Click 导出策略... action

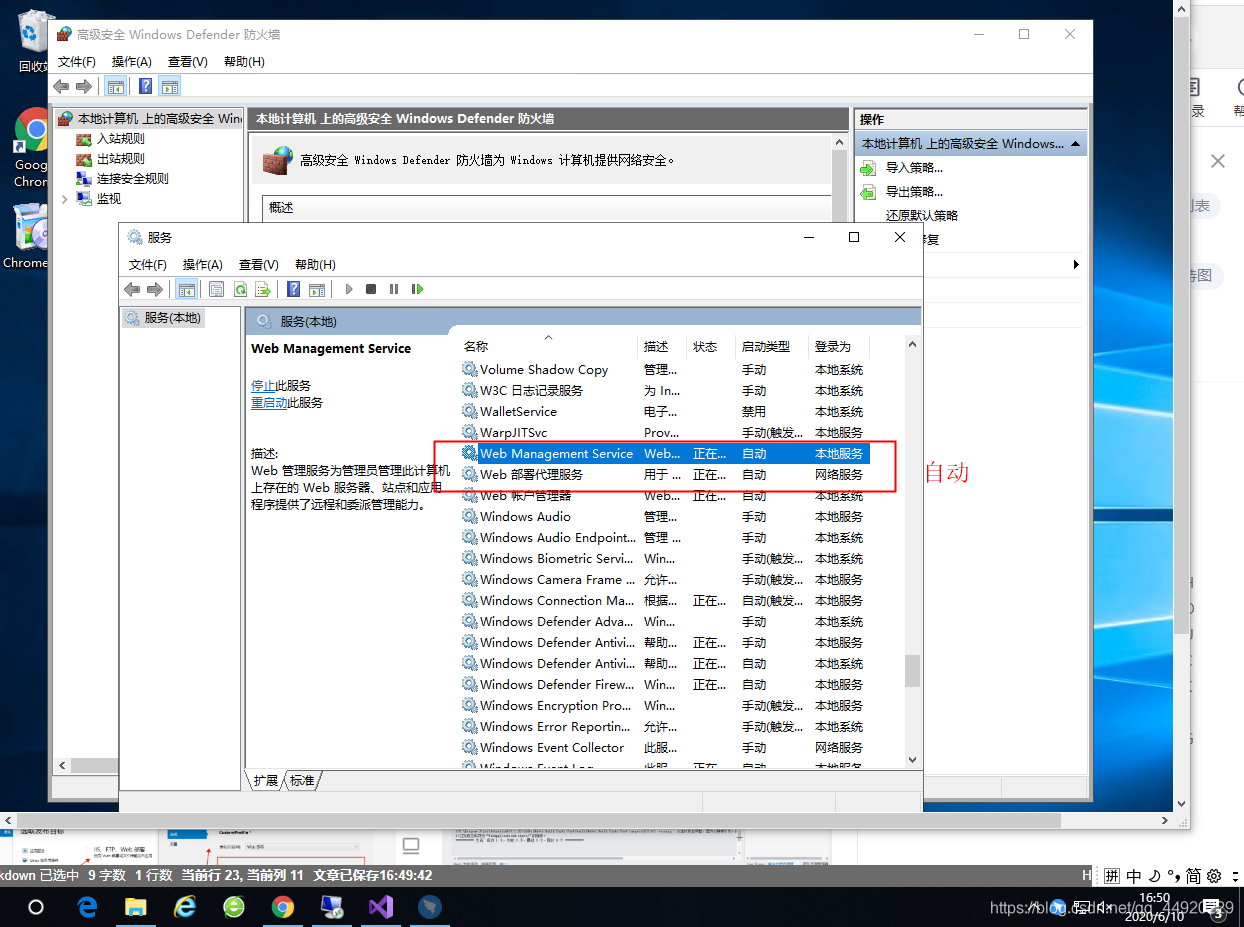914,192
